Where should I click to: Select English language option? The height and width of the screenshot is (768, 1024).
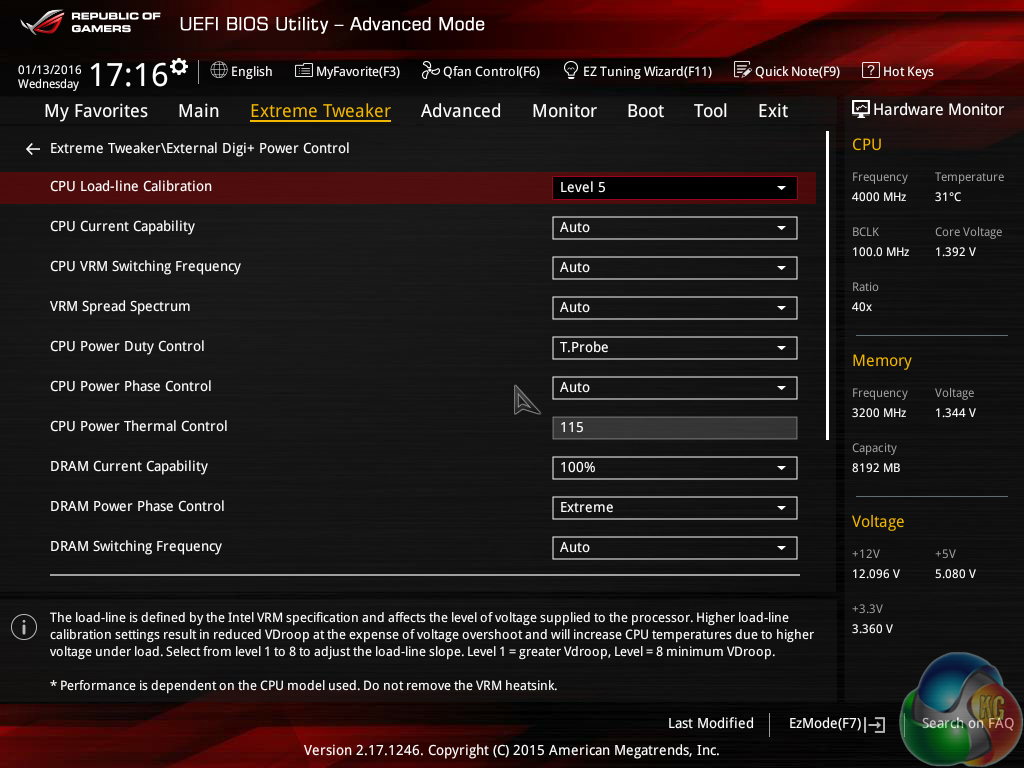click(x=251, y=71)
